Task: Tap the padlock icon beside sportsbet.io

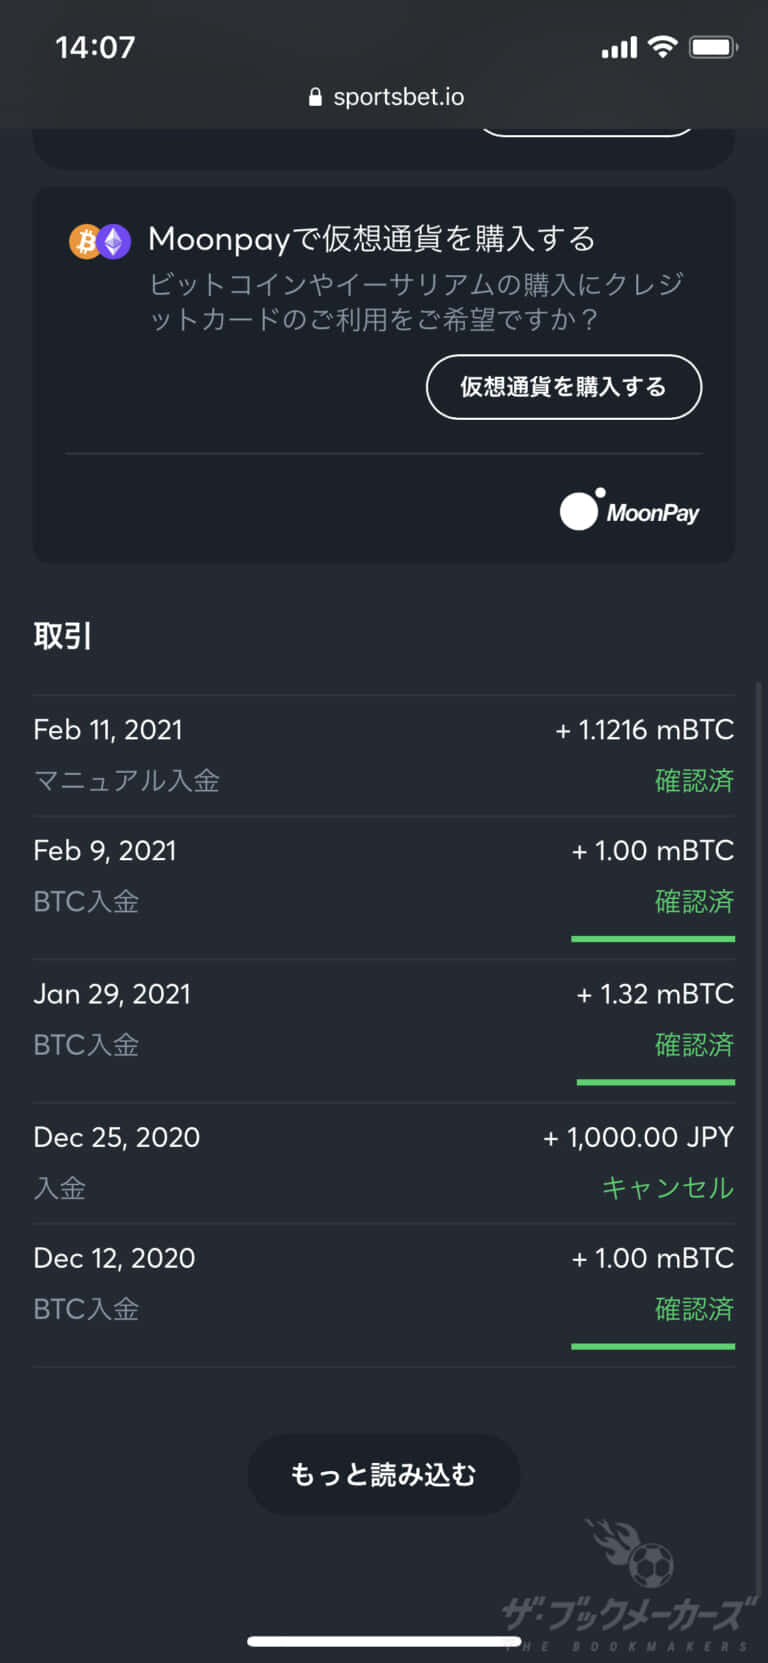Action: [x=315, y=97]
